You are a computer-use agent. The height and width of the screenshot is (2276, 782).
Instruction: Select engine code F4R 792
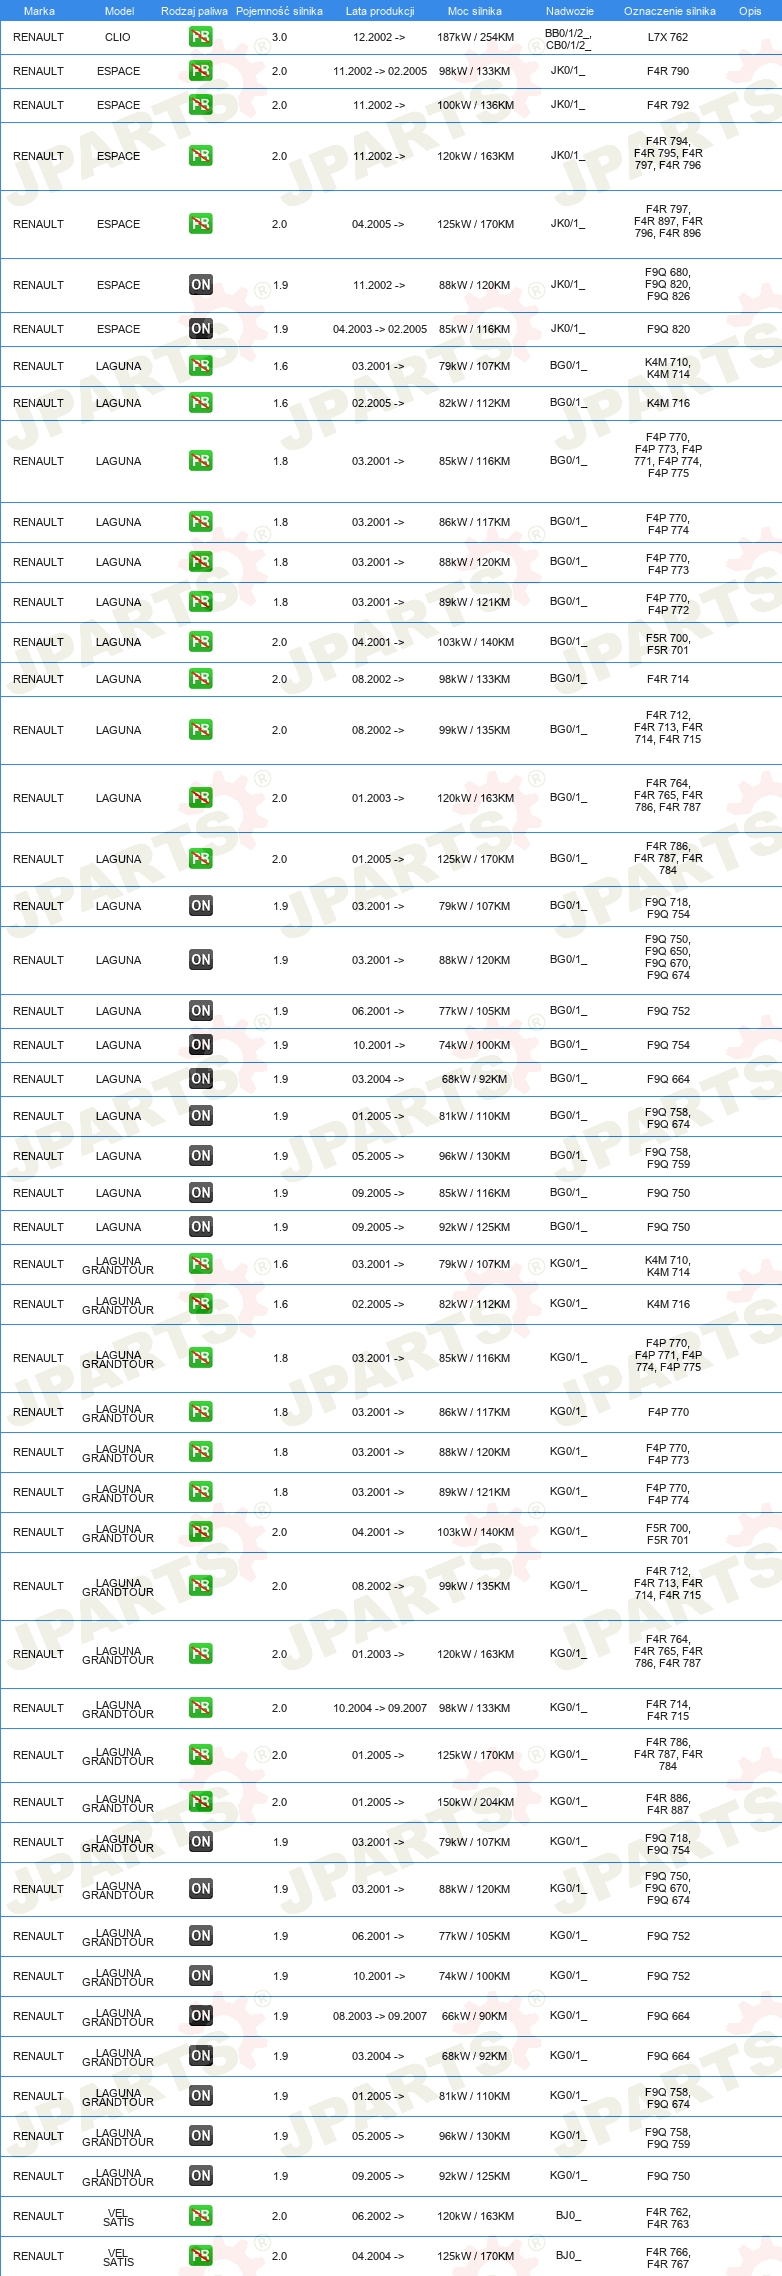tap(668, 105)
